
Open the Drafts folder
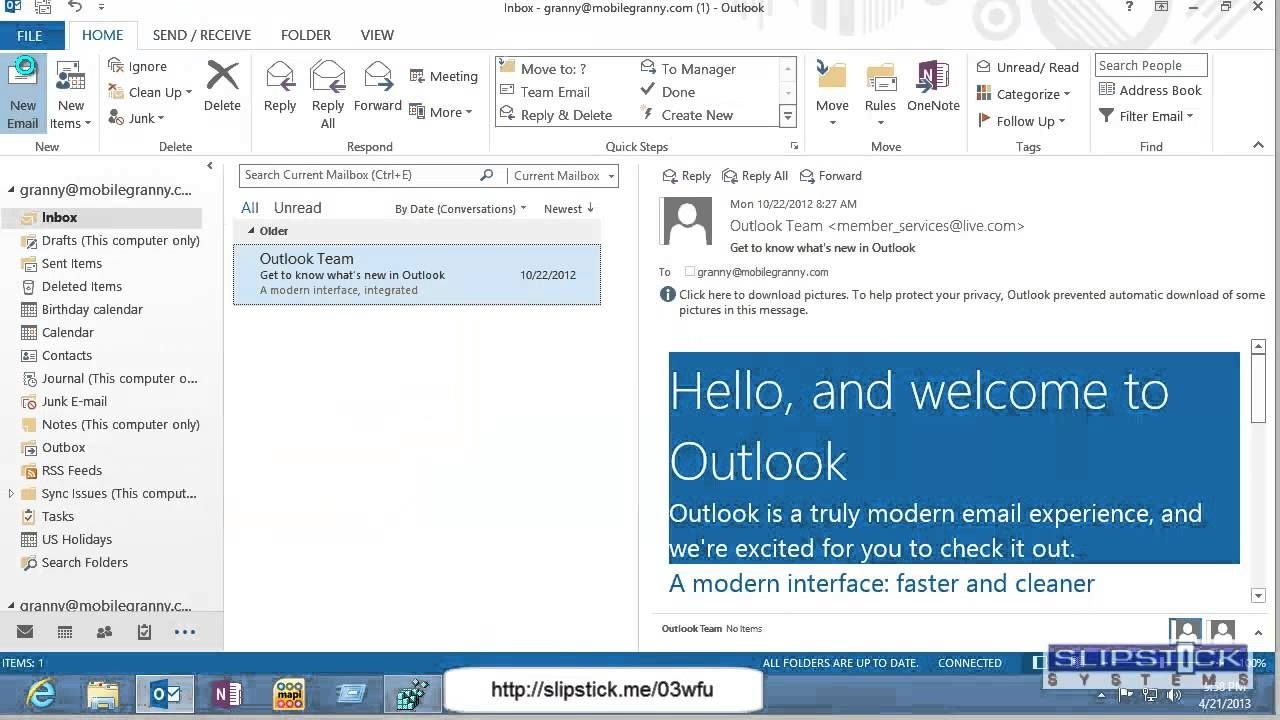pyautogui.click(x=111, y=240)
